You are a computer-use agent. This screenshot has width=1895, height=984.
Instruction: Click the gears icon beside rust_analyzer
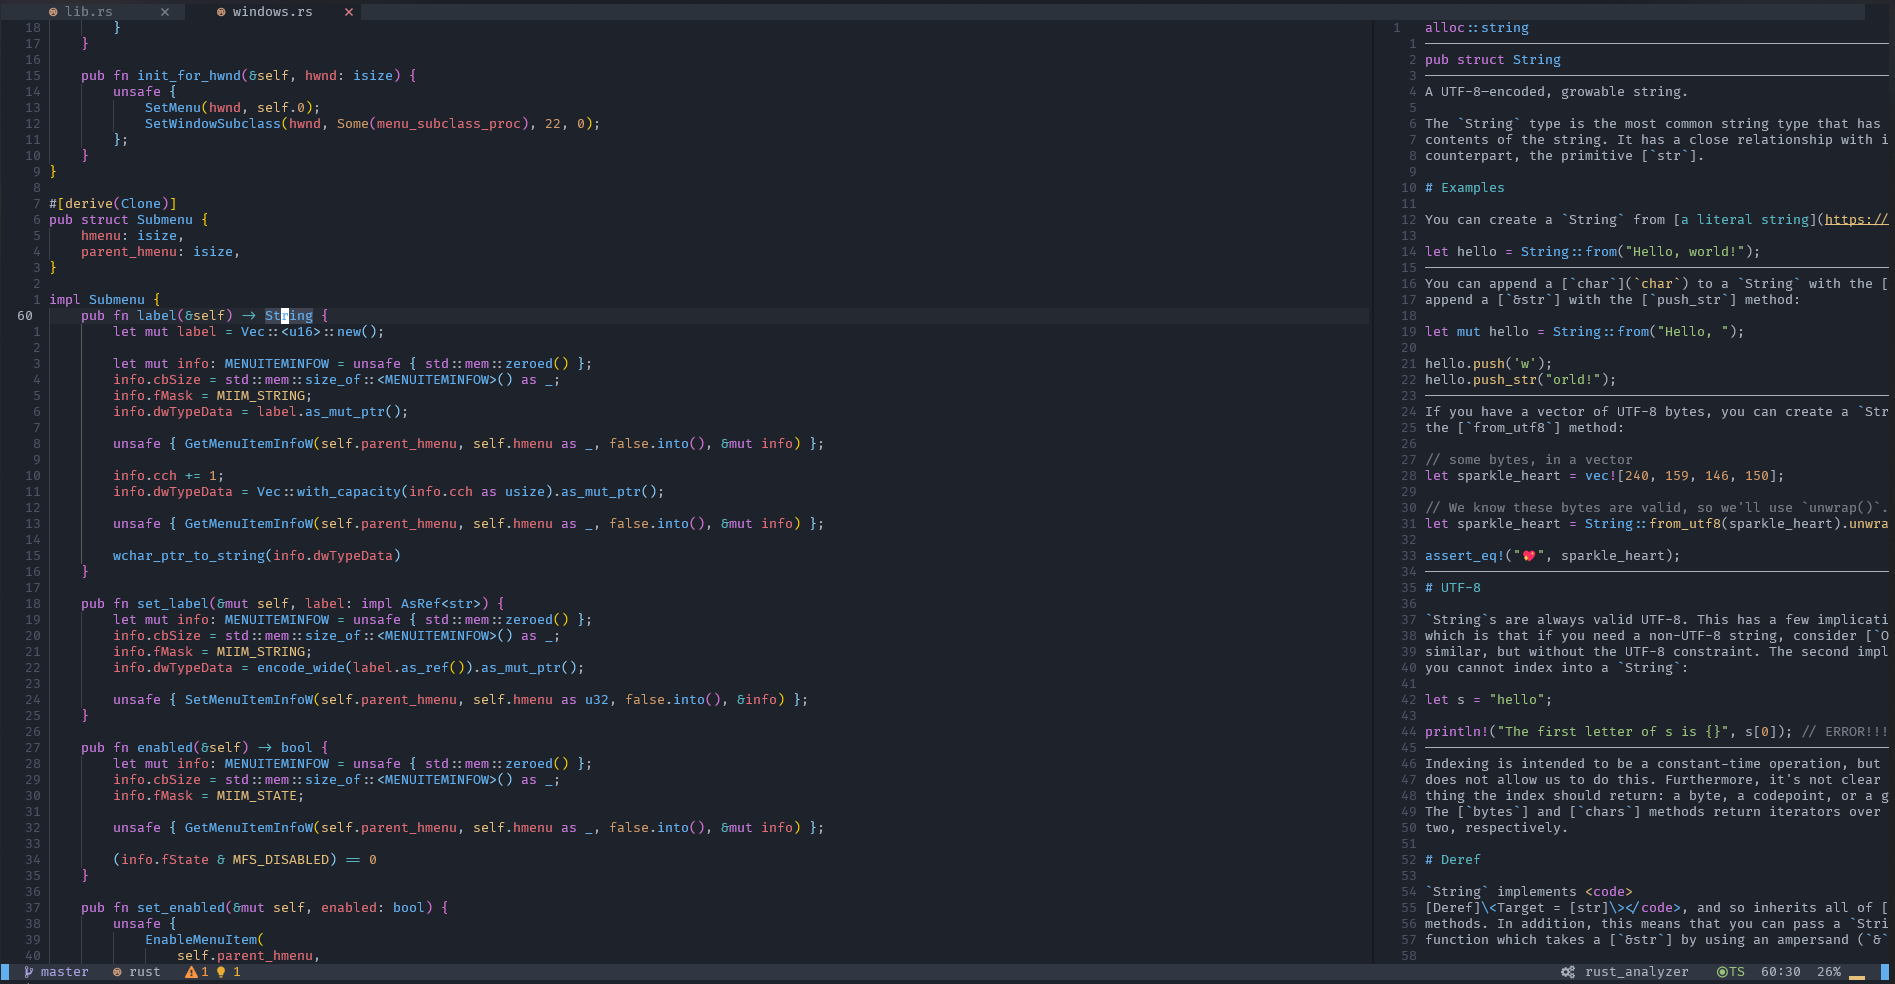click(x=1568, y=972)
